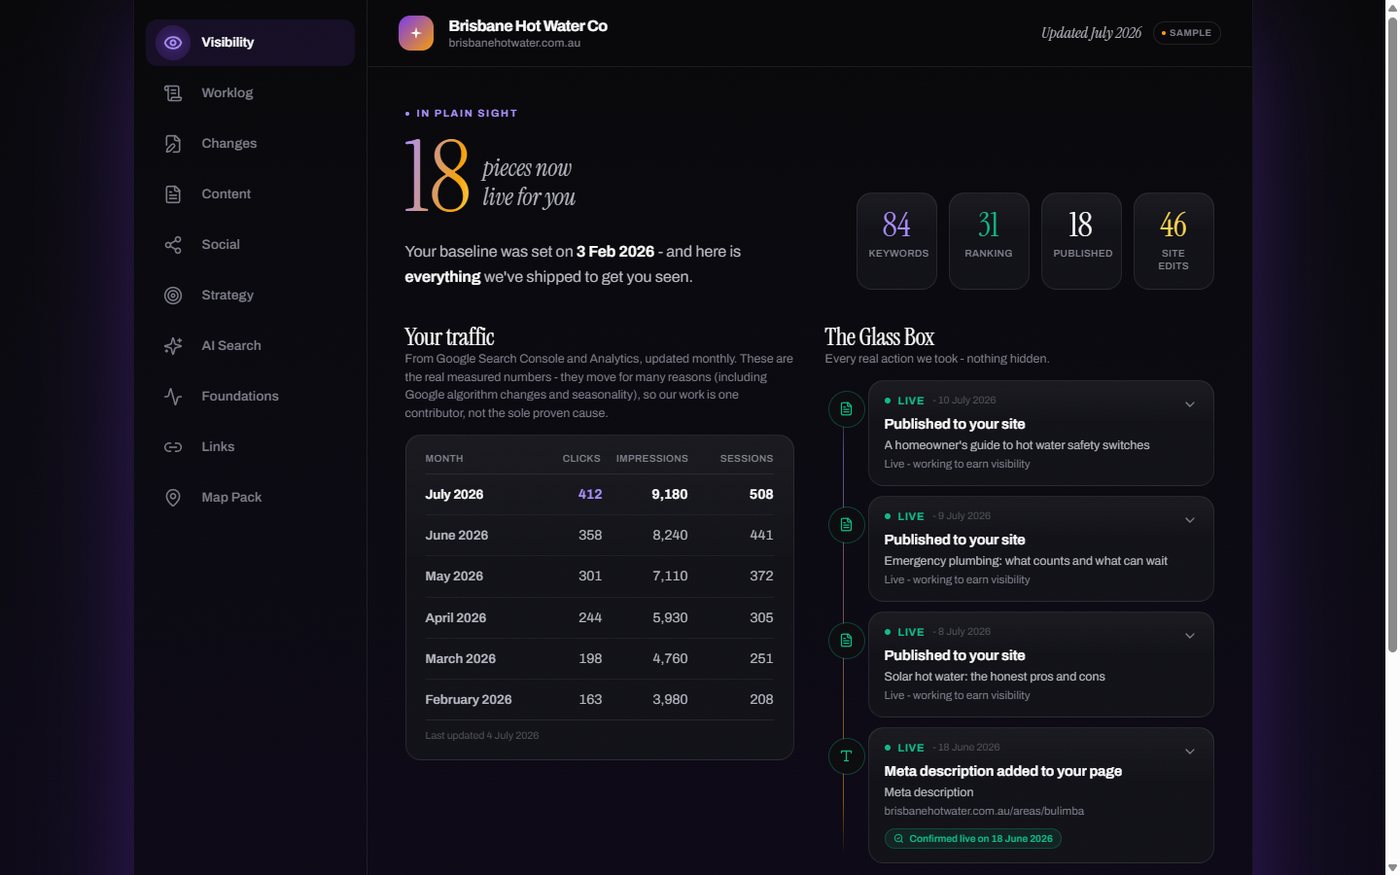Screen dimensions: 1400x875
Task: Click the Updated July 2026 header text
Action: (1091, 33)
